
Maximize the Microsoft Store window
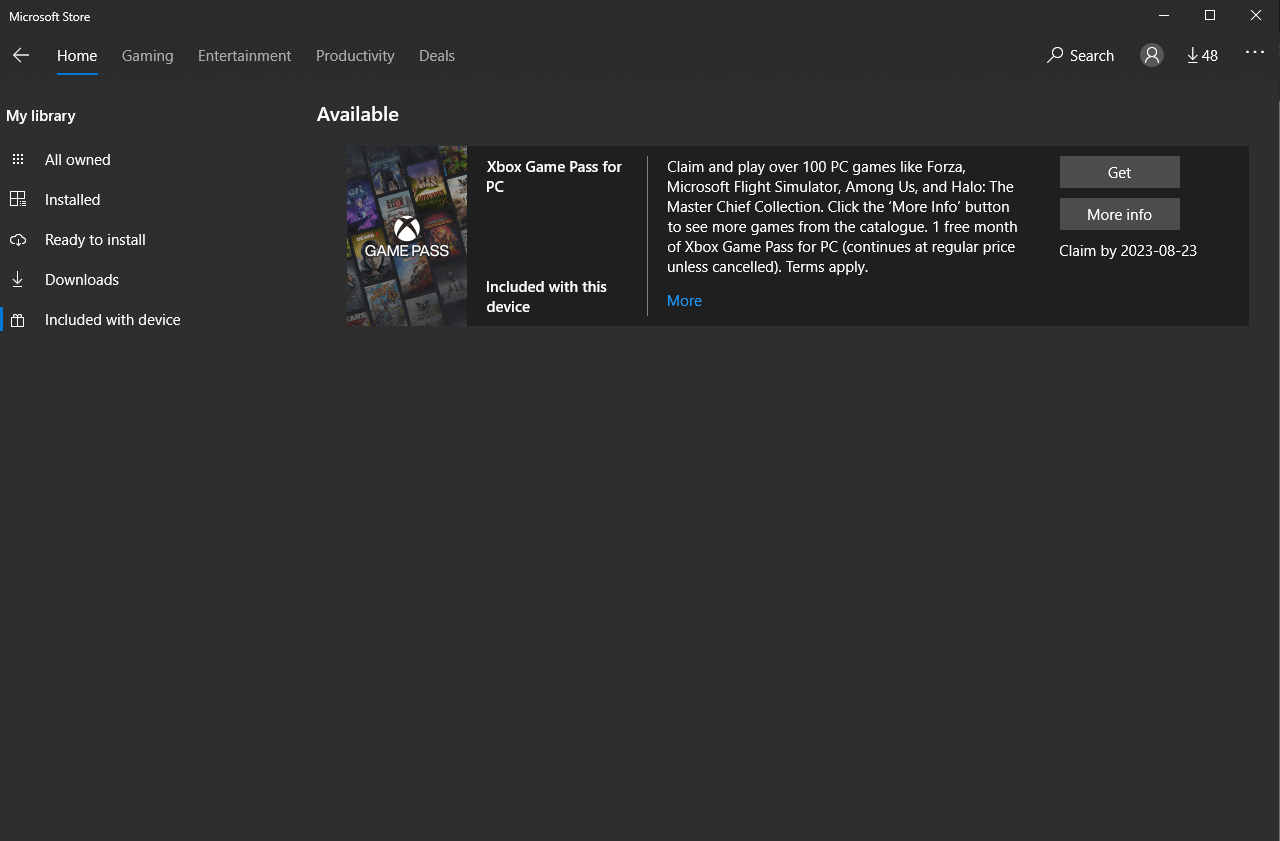click(1210, 15)
